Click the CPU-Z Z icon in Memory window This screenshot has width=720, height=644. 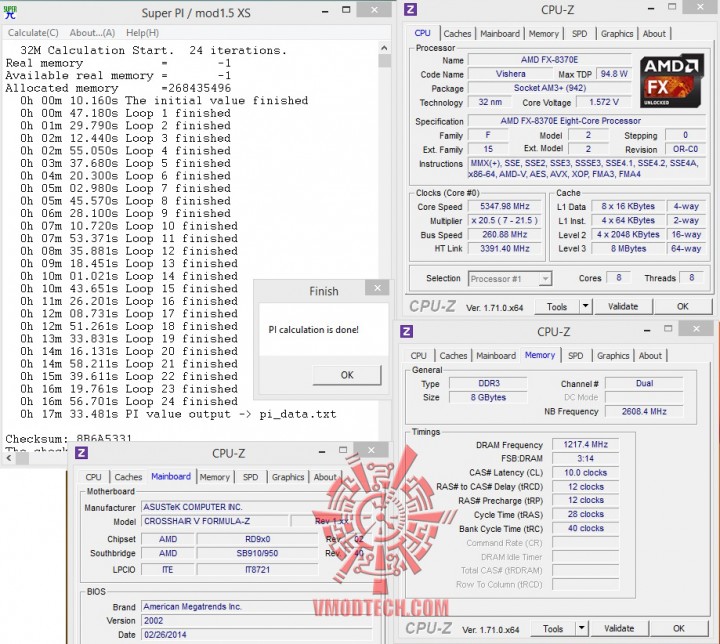point(406,331)
